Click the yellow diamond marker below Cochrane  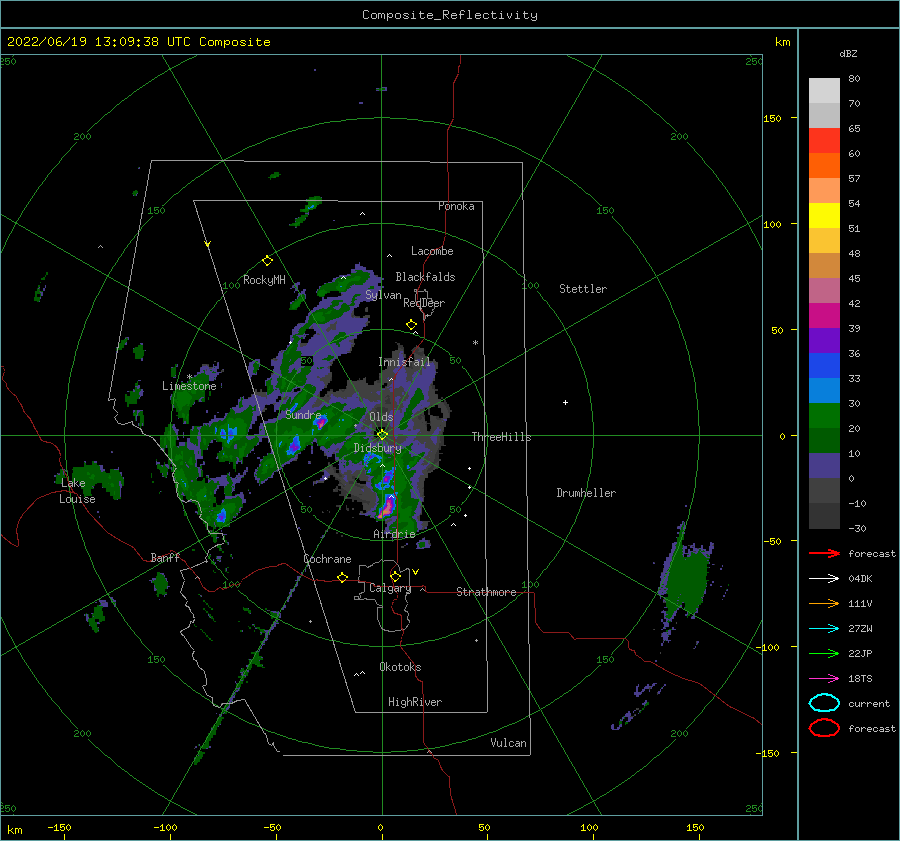(x=342, y=577)
